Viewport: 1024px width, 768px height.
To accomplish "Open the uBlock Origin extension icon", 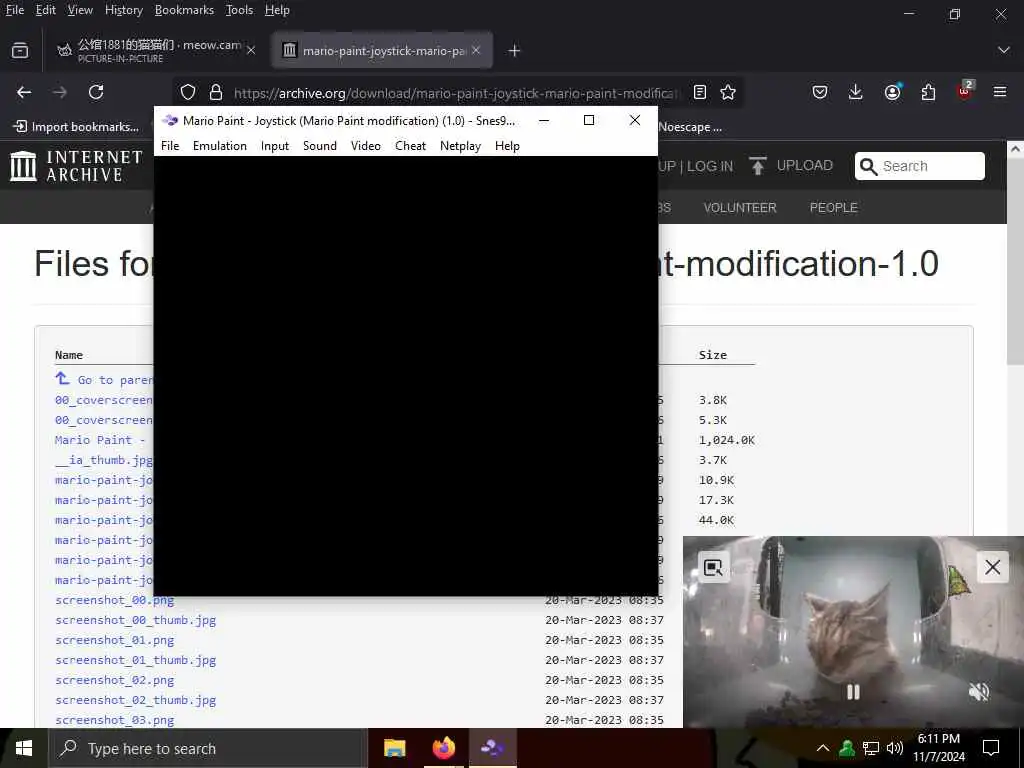I will (964, 91).
